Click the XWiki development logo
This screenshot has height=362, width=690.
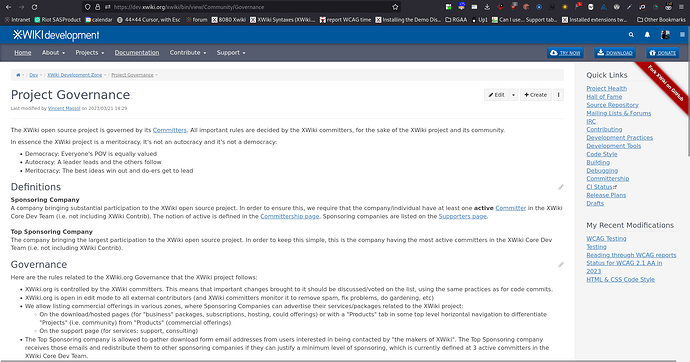tap(56, 35)
